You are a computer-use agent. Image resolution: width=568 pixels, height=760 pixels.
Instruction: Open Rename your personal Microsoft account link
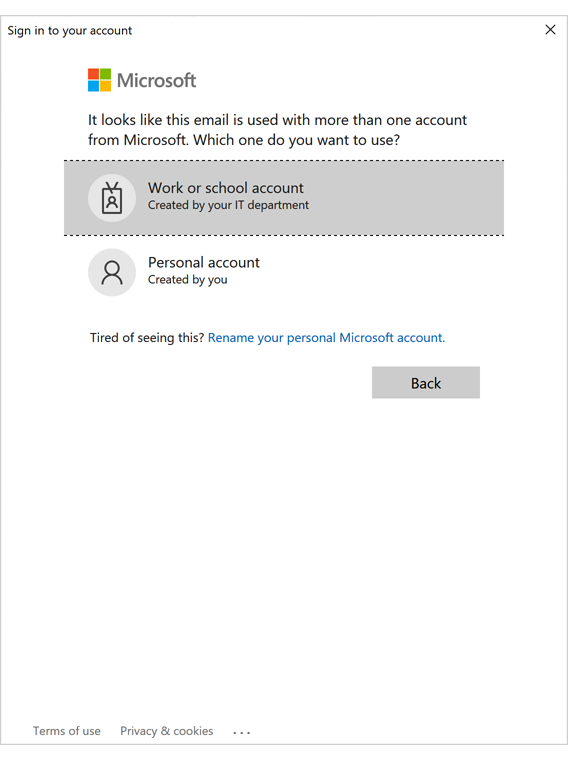326,337
